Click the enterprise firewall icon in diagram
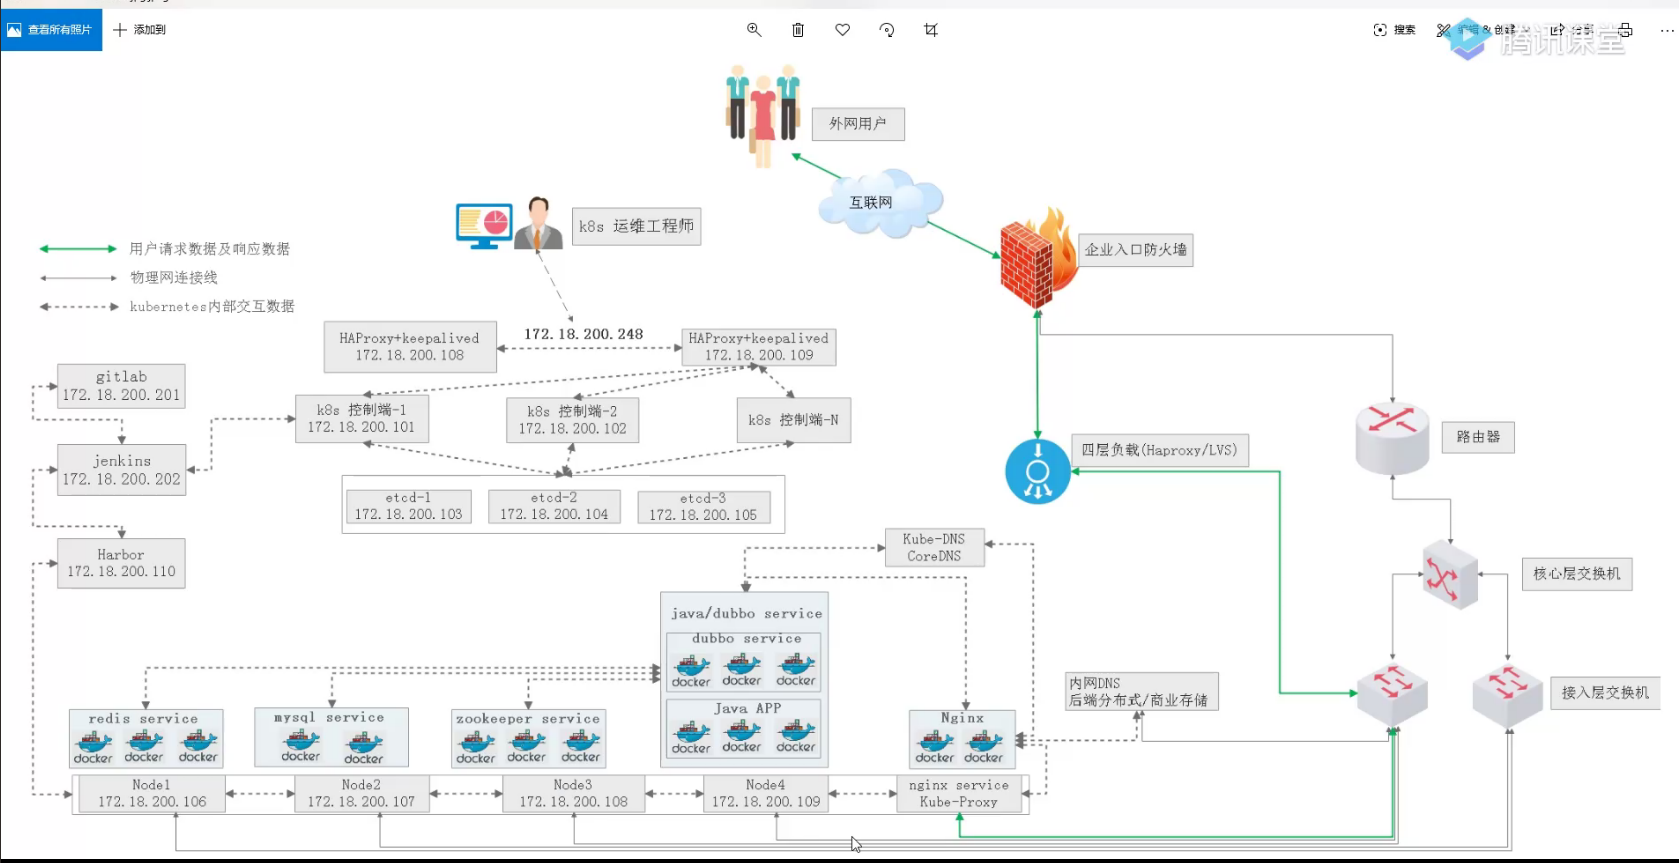 pyautogui.click(x=1038, y=258)
